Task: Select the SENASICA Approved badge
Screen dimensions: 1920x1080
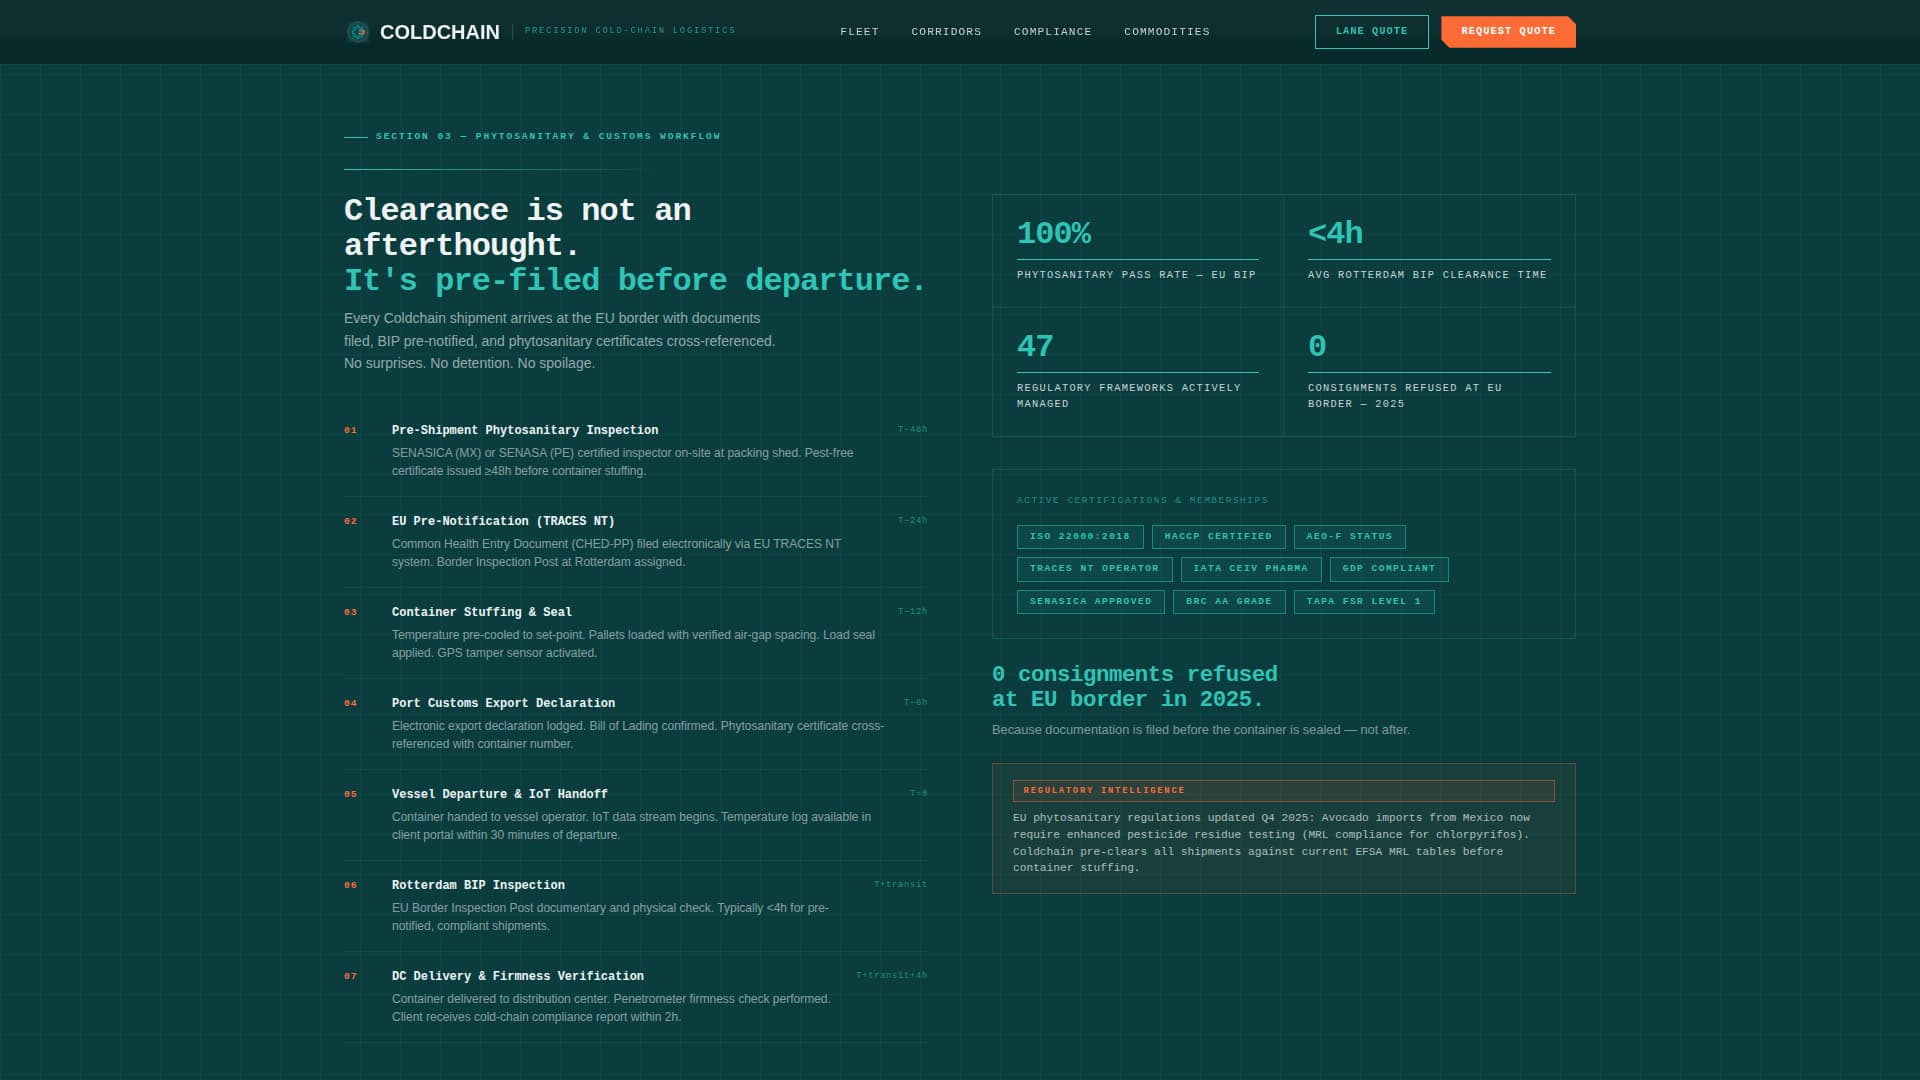Action: (x=1090, y=602)
